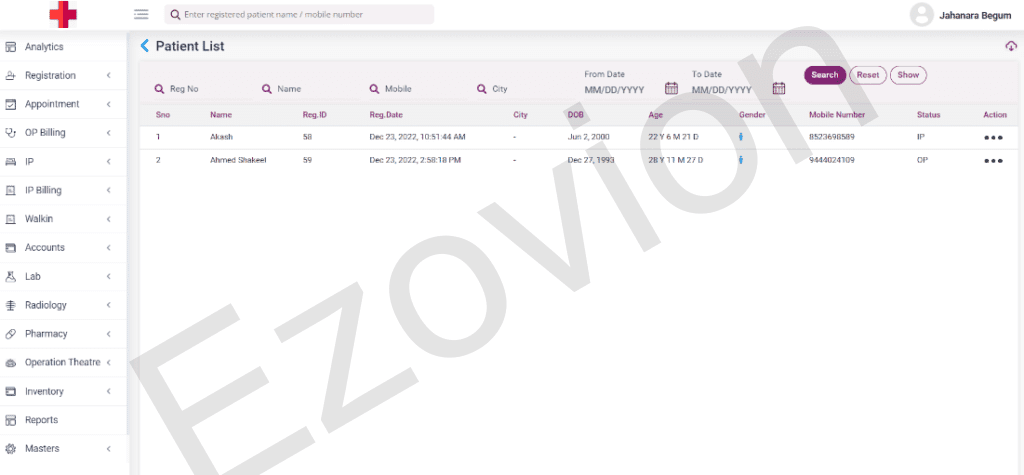Click the IP bed icon
The width and height of the screenshot is (1024, 475).
click(x=10, y=161)
